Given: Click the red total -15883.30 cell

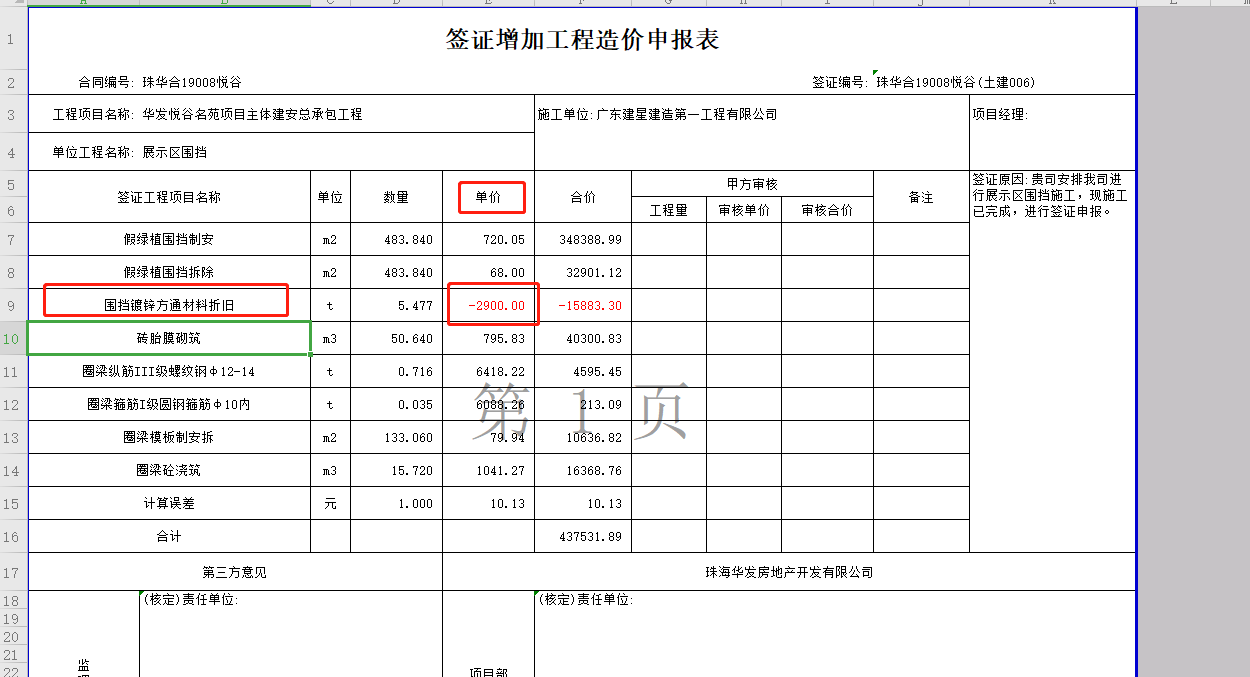Looking at the screenshot, I should point(583,305).
